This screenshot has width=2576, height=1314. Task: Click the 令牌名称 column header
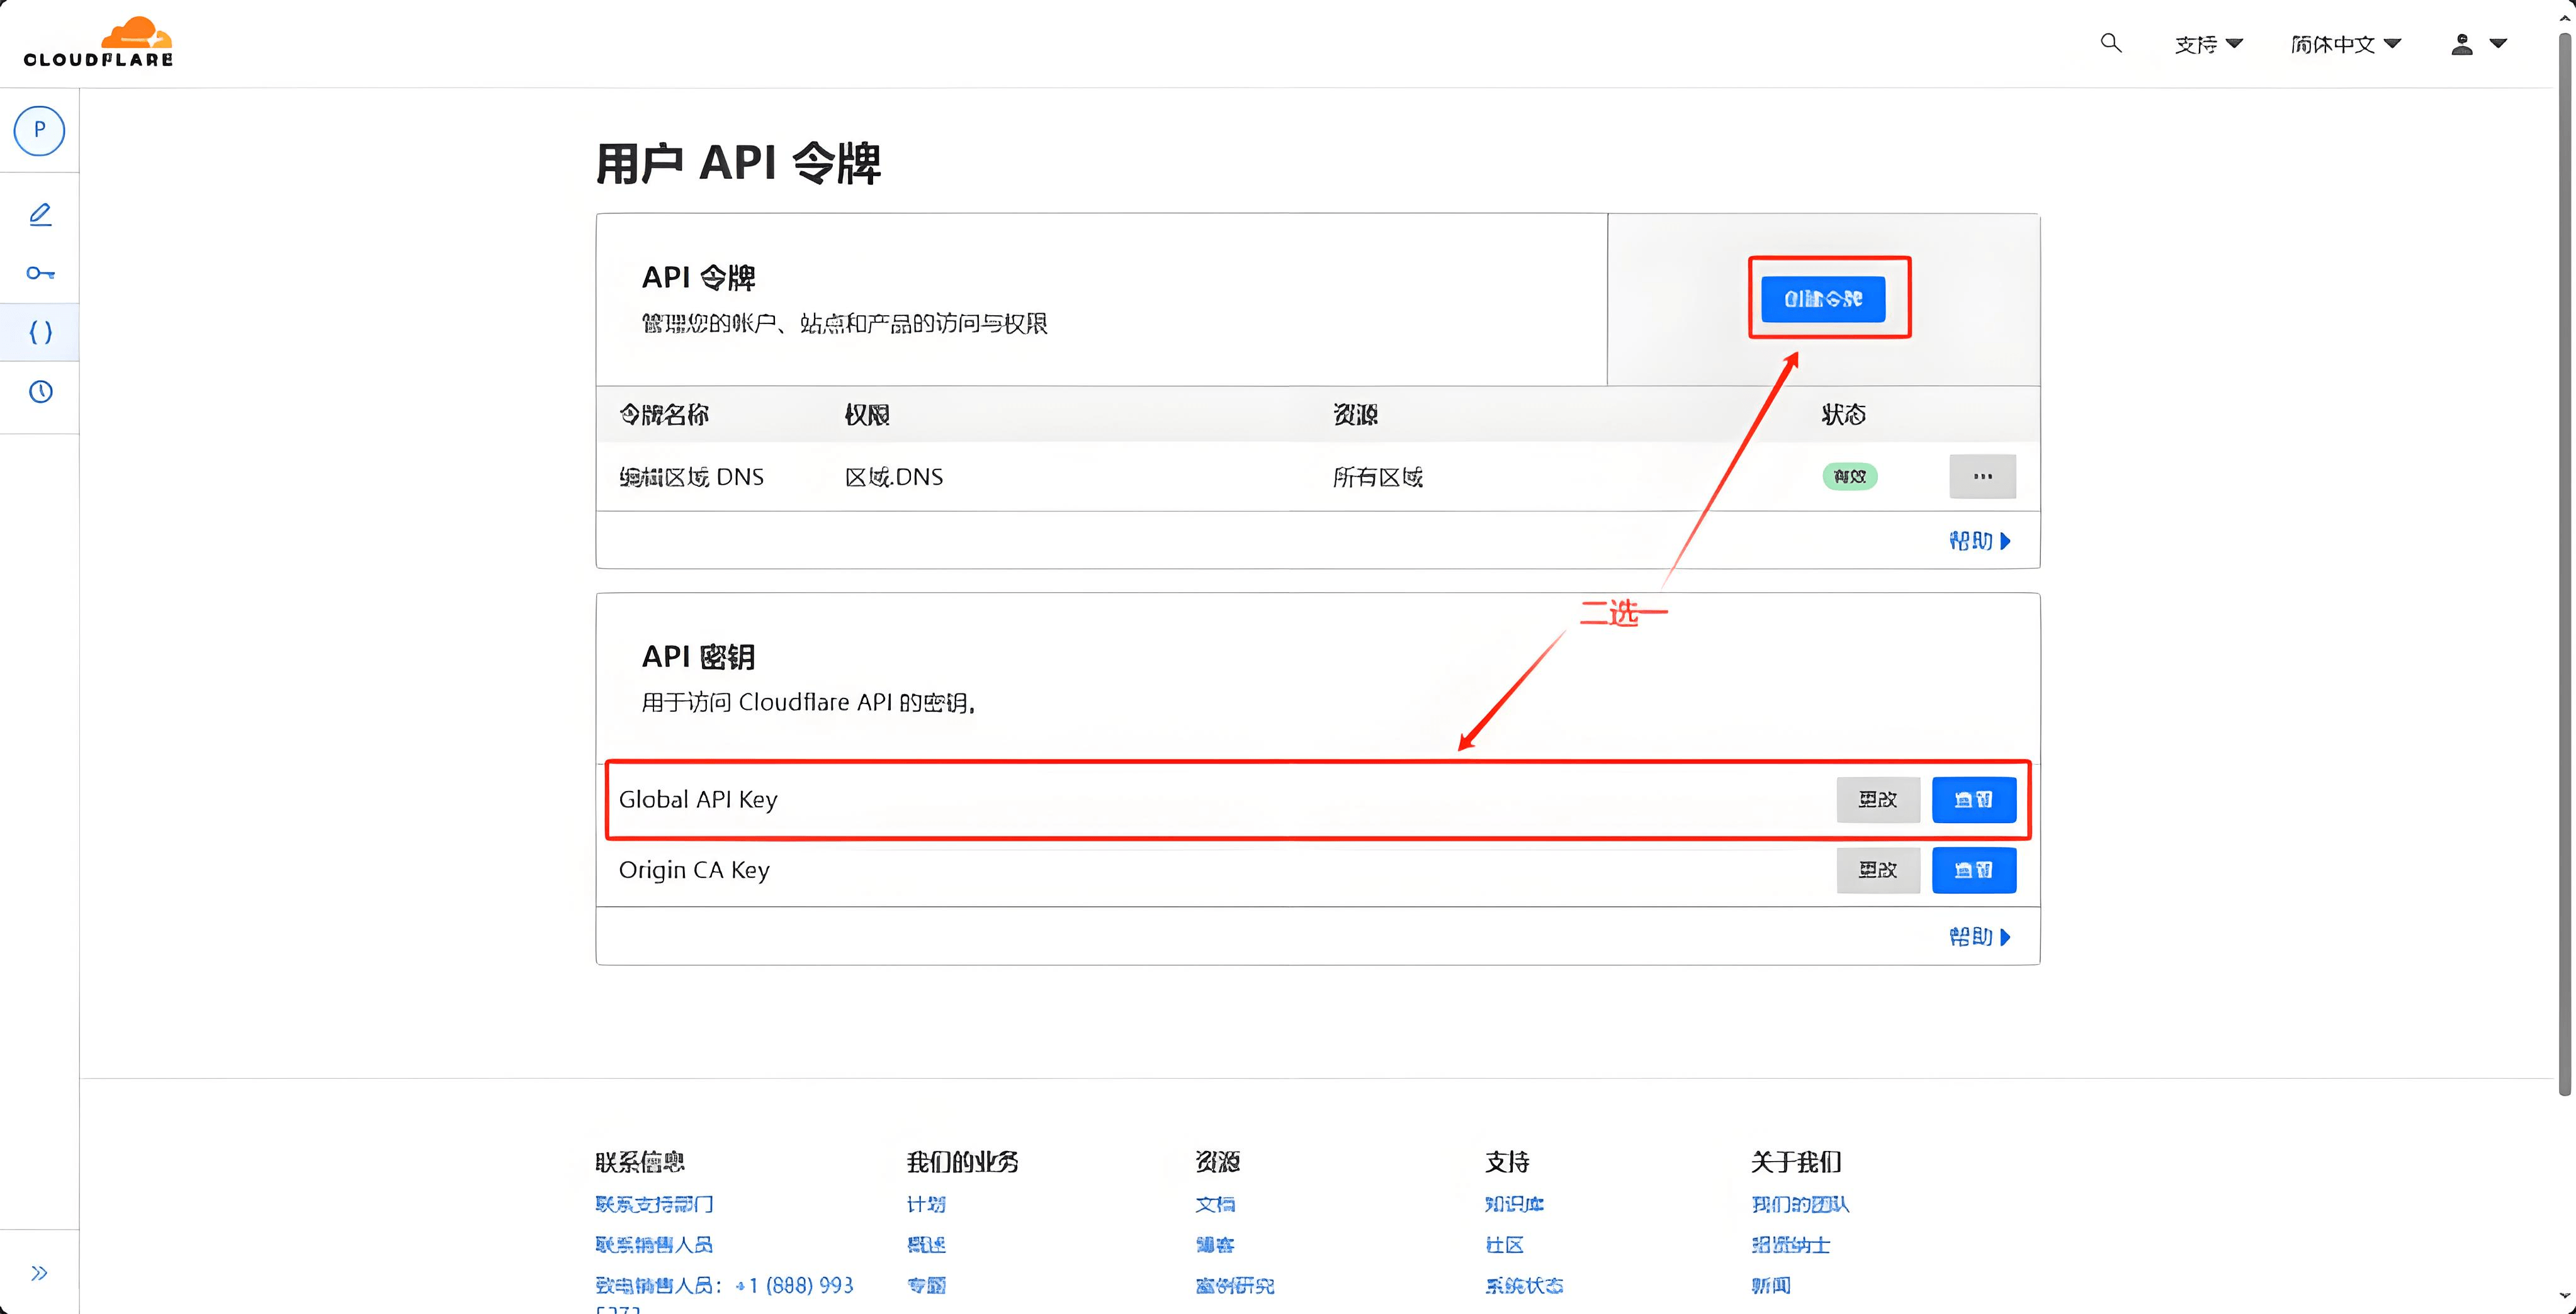pyautogui.click(x=664, y=414)
